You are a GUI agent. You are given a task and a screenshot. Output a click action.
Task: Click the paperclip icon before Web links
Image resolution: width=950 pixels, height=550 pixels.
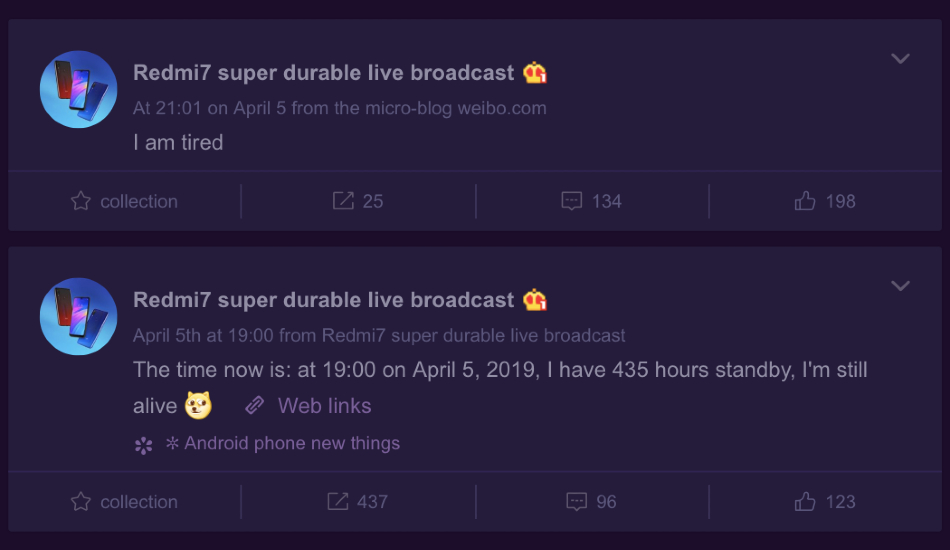[x=254, y=405]
